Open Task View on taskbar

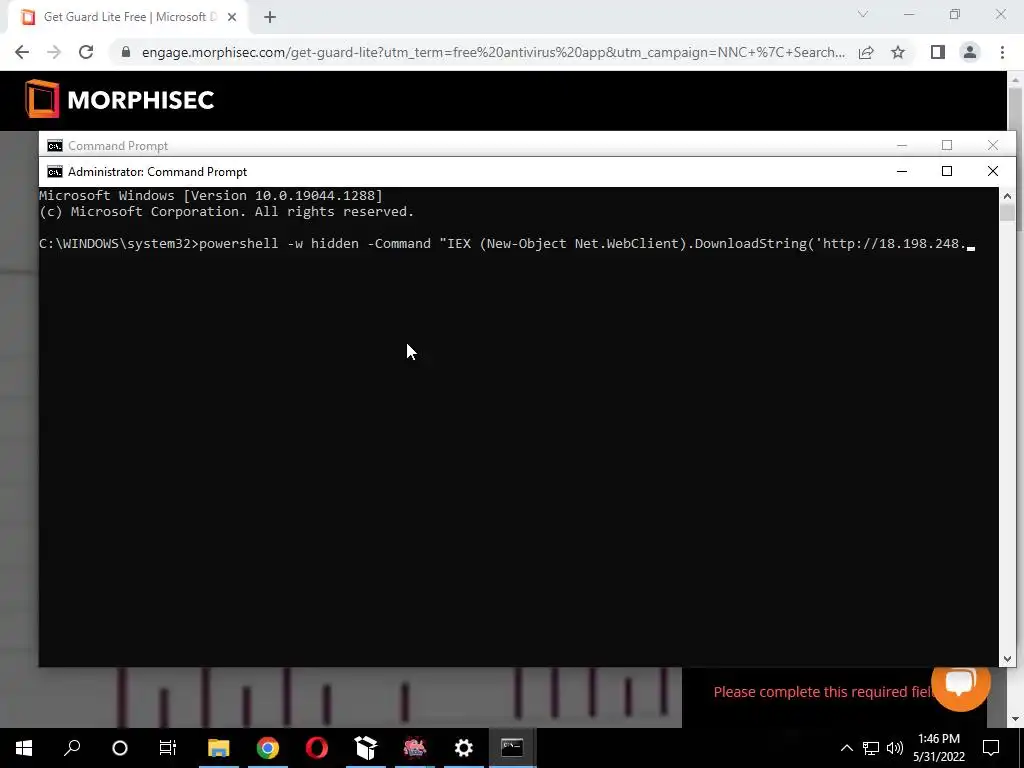[168, 748]
